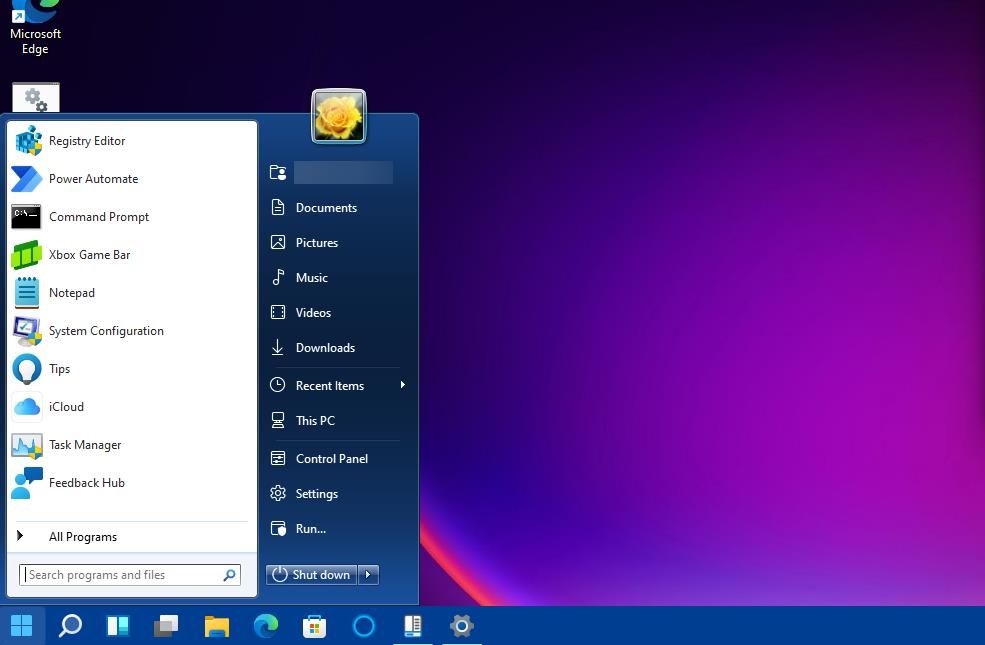This screenshot has width=985, height=645.
Task: Open the Registry Editor
Action: coord(87,140)
